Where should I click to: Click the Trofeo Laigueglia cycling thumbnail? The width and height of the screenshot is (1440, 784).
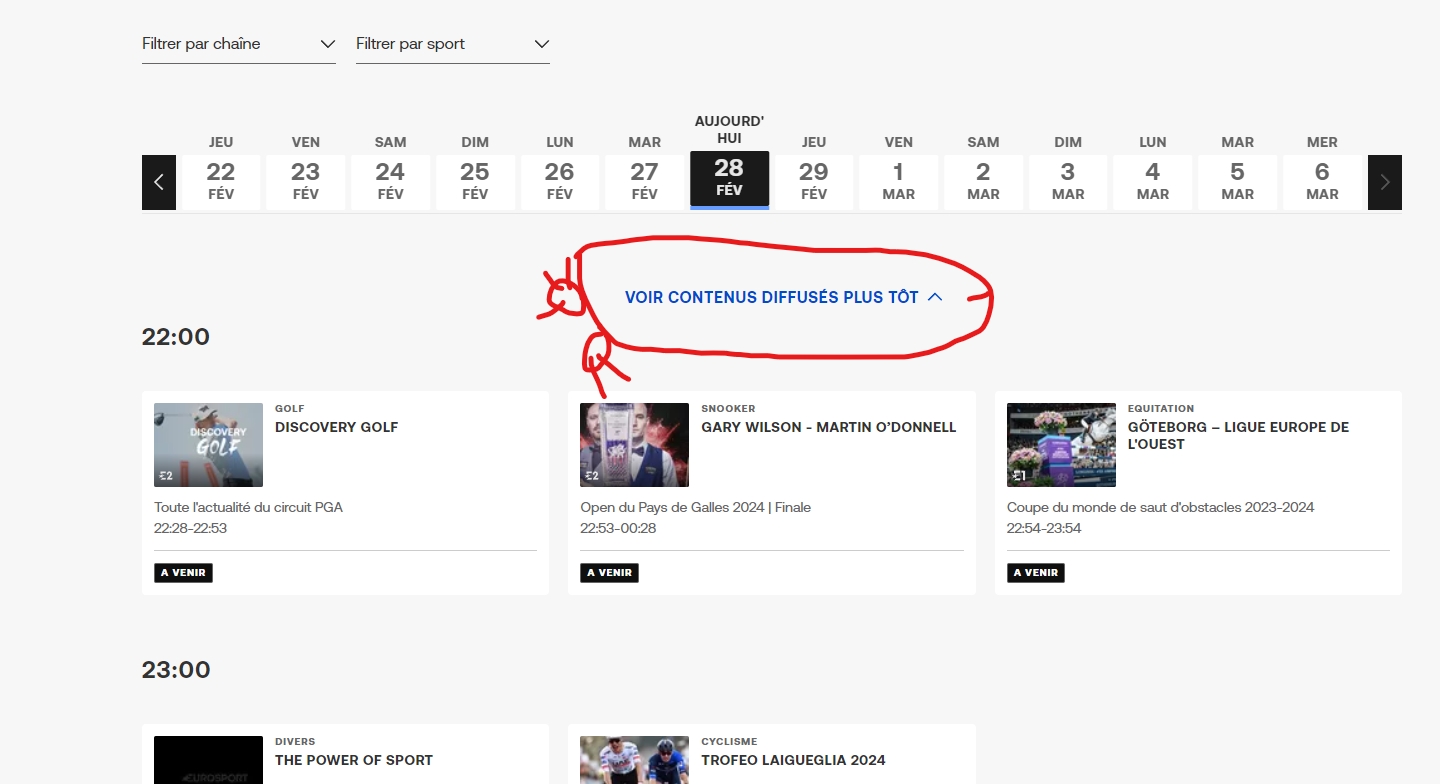(635, 760)
